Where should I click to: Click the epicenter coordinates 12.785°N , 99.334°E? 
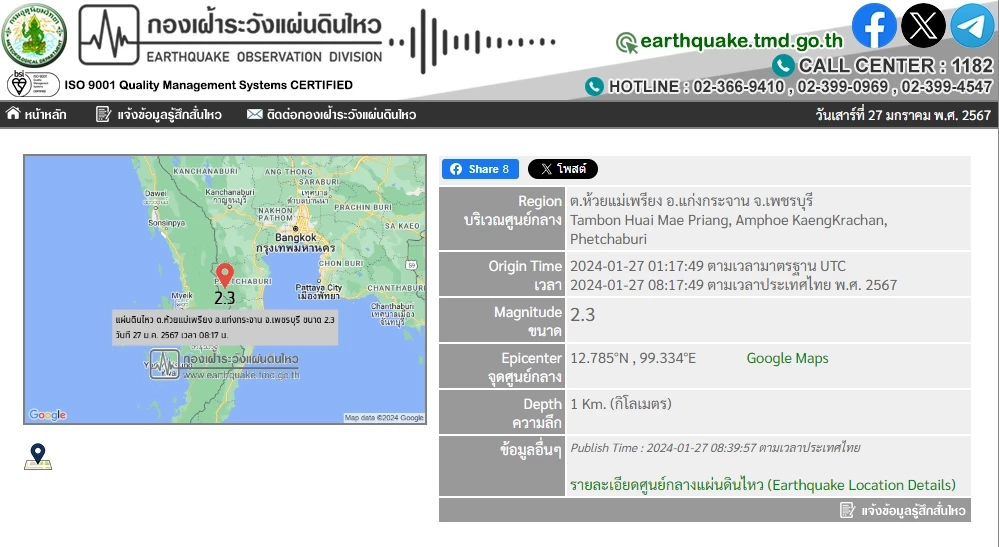click(633, 358)
